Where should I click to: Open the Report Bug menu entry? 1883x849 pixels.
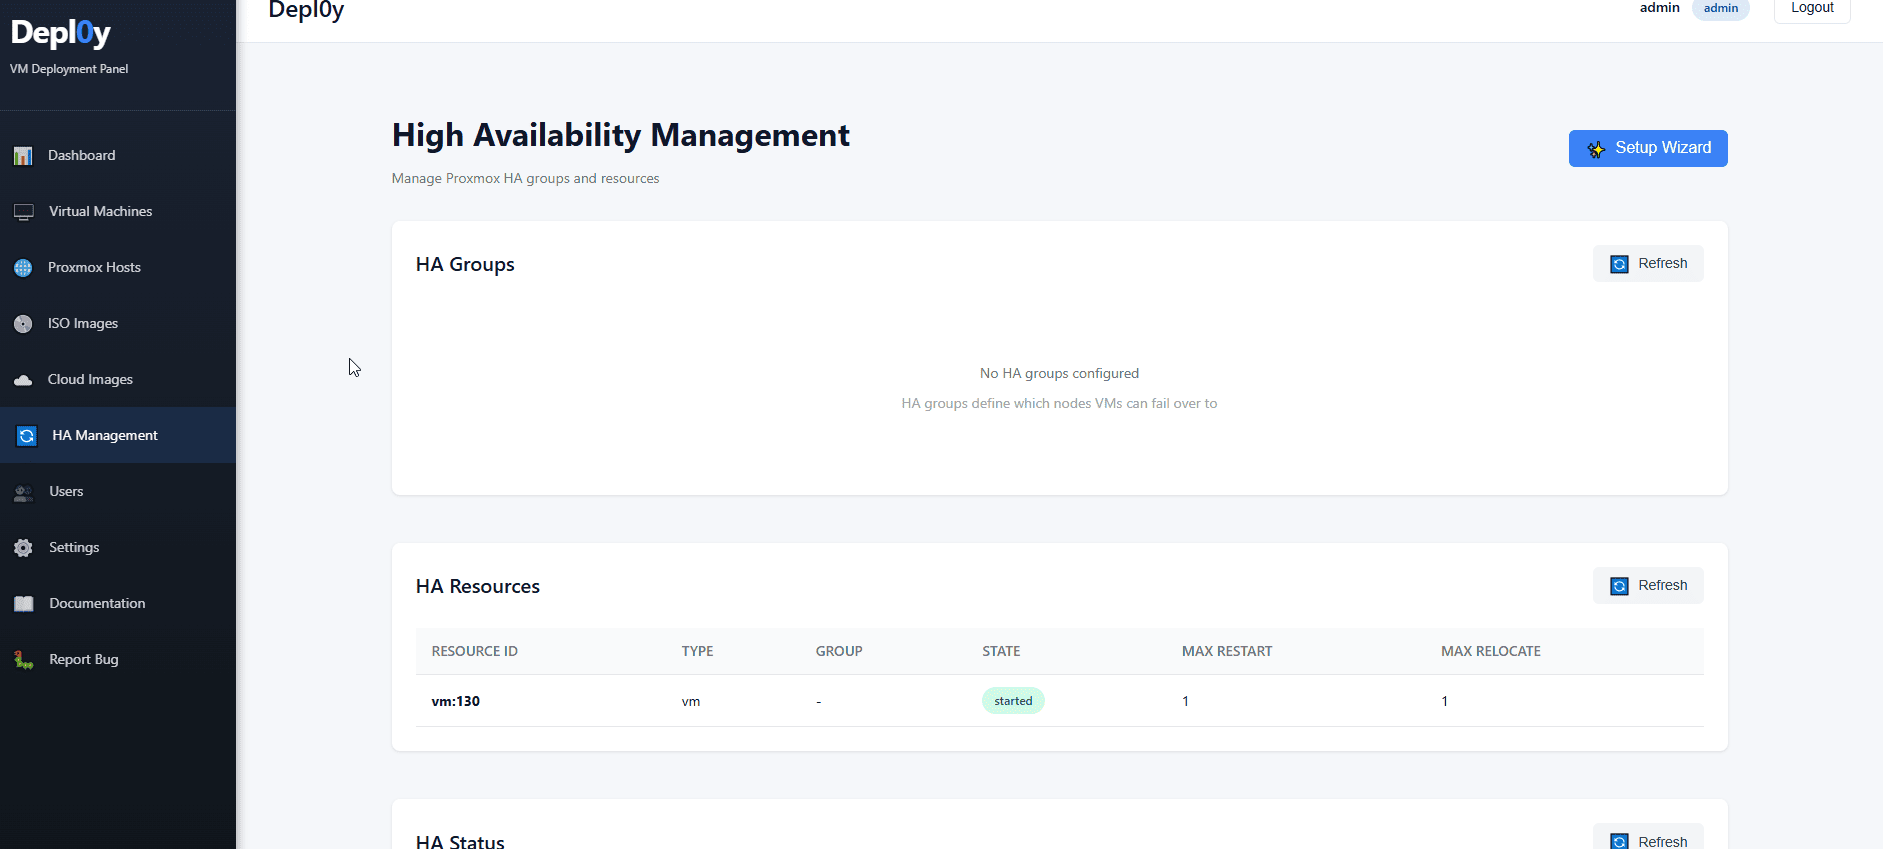tap(118, 659)
